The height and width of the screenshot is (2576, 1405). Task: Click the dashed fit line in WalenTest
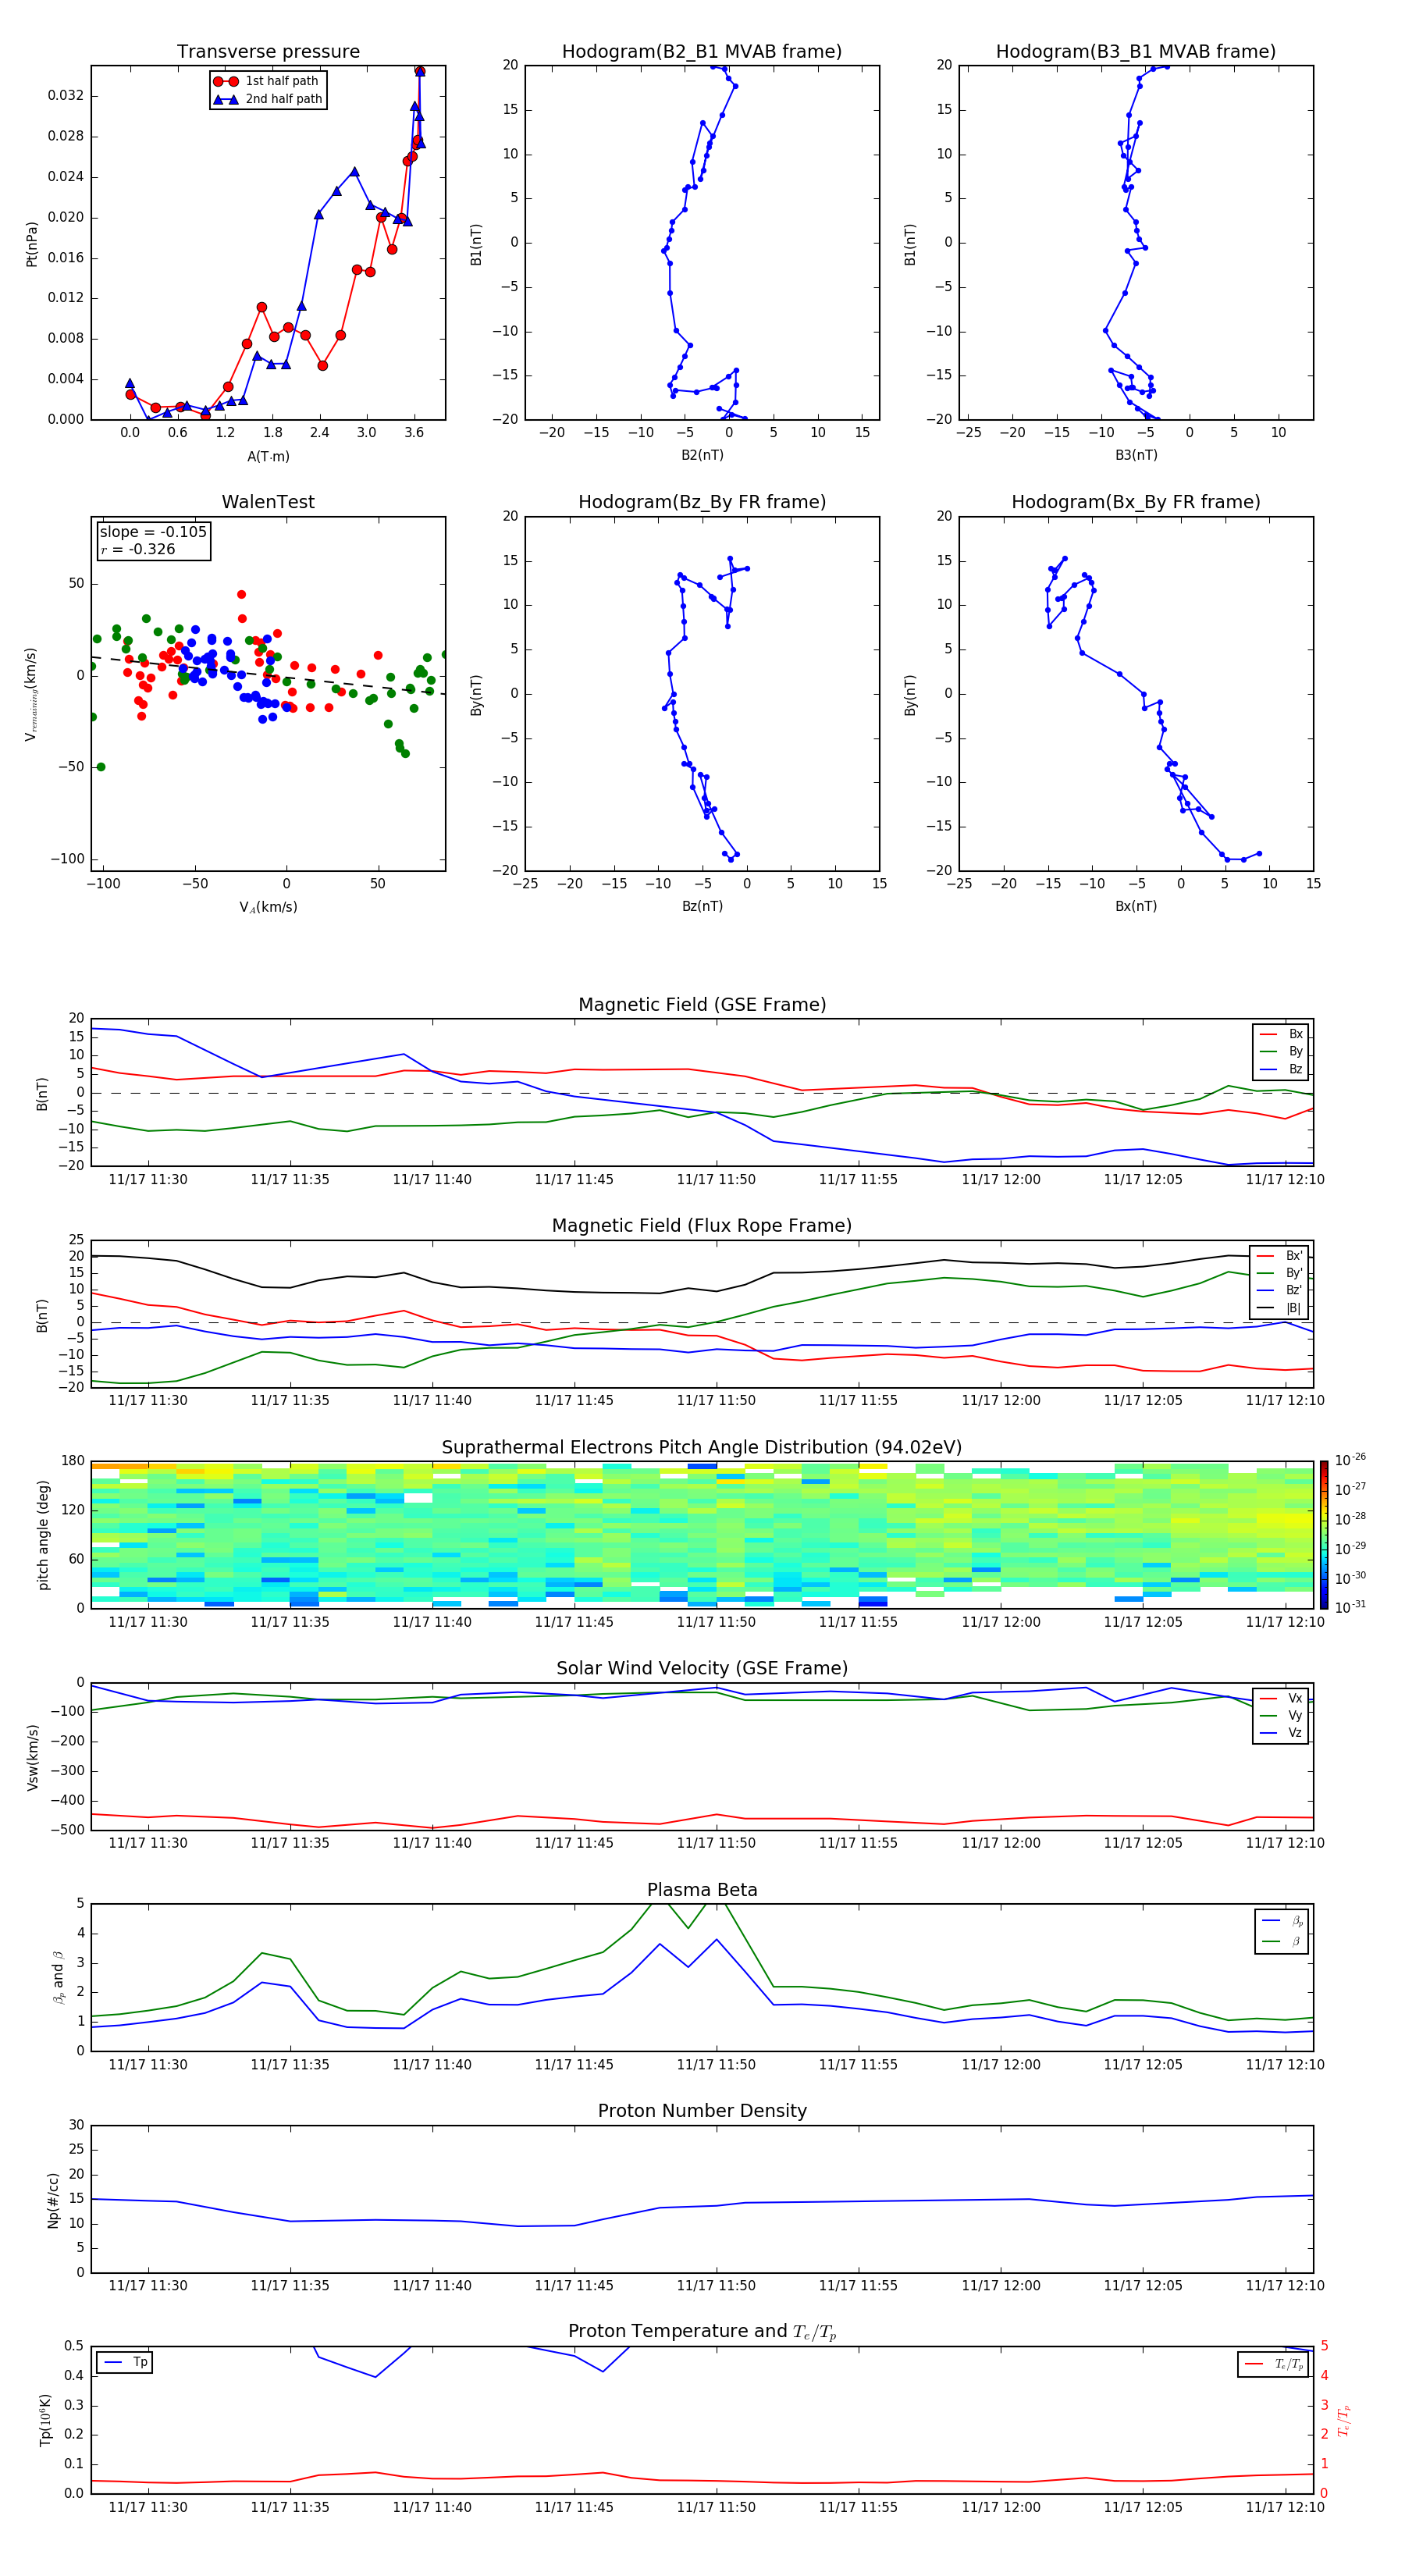268,675
